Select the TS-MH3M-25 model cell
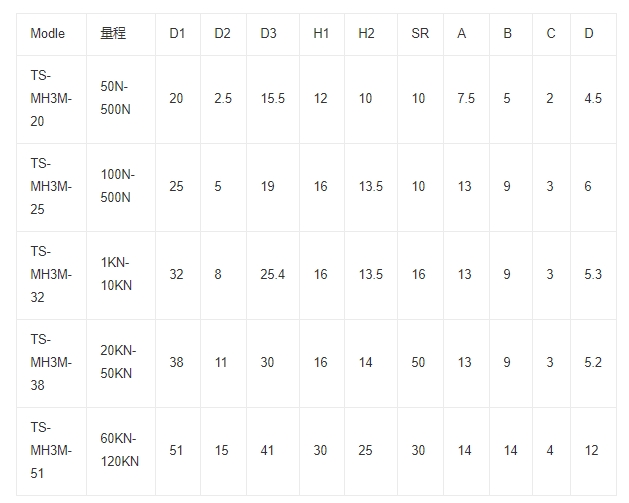 click(x=51, y=187)
